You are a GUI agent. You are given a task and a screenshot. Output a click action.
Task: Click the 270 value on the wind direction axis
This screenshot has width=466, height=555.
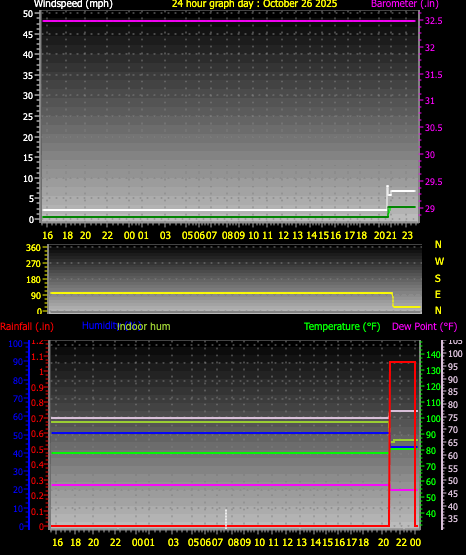tap(34, 264)
